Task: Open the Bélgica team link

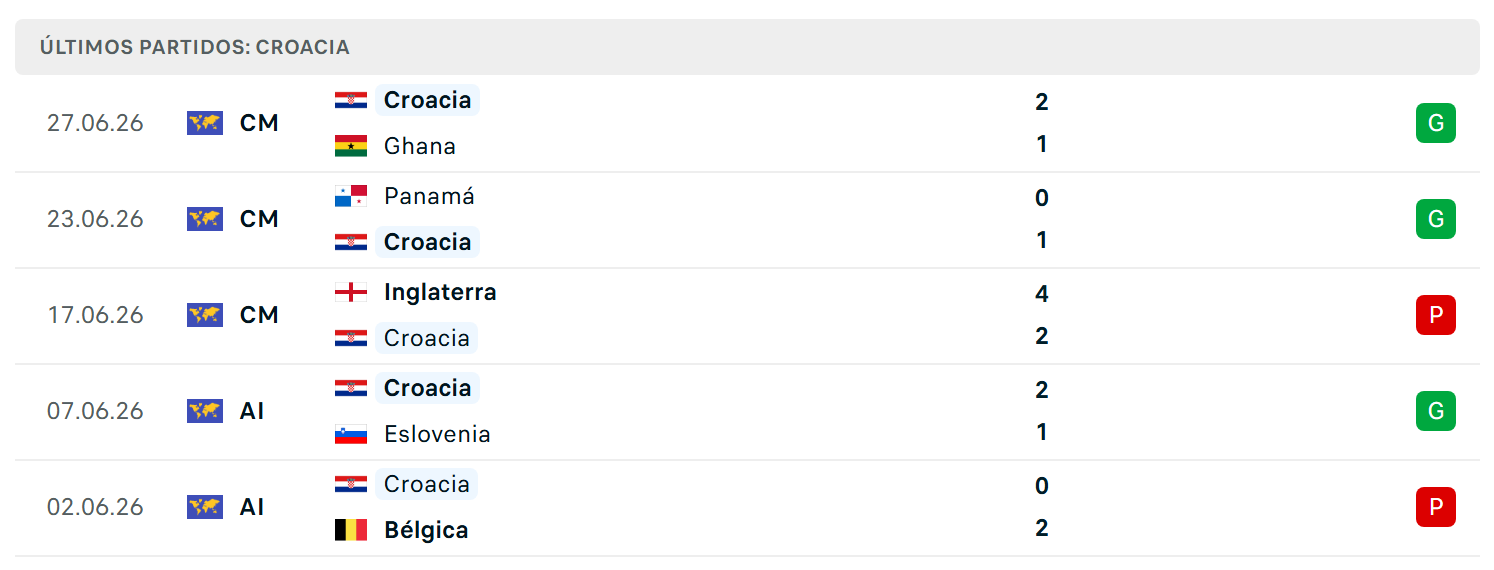Action: 426,530
